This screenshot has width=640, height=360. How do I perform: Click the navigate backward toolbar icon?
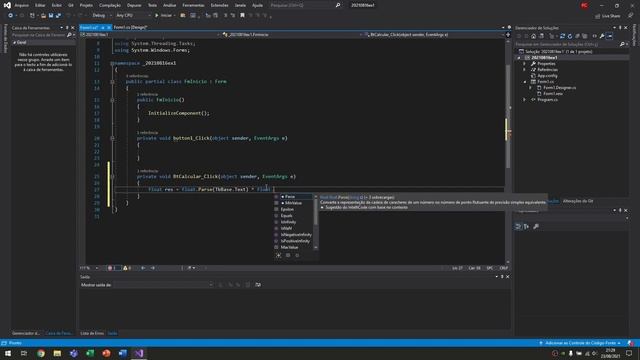(x=10, y=16)
